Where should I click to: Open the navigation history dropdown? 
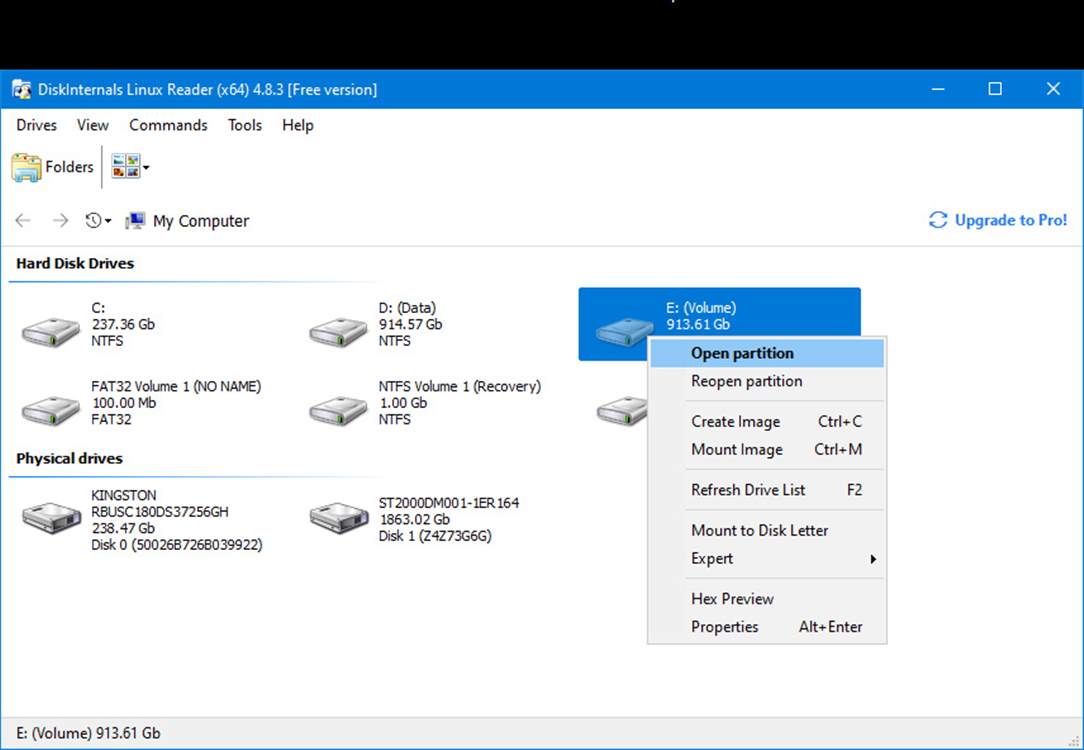(x=98, y=221)
